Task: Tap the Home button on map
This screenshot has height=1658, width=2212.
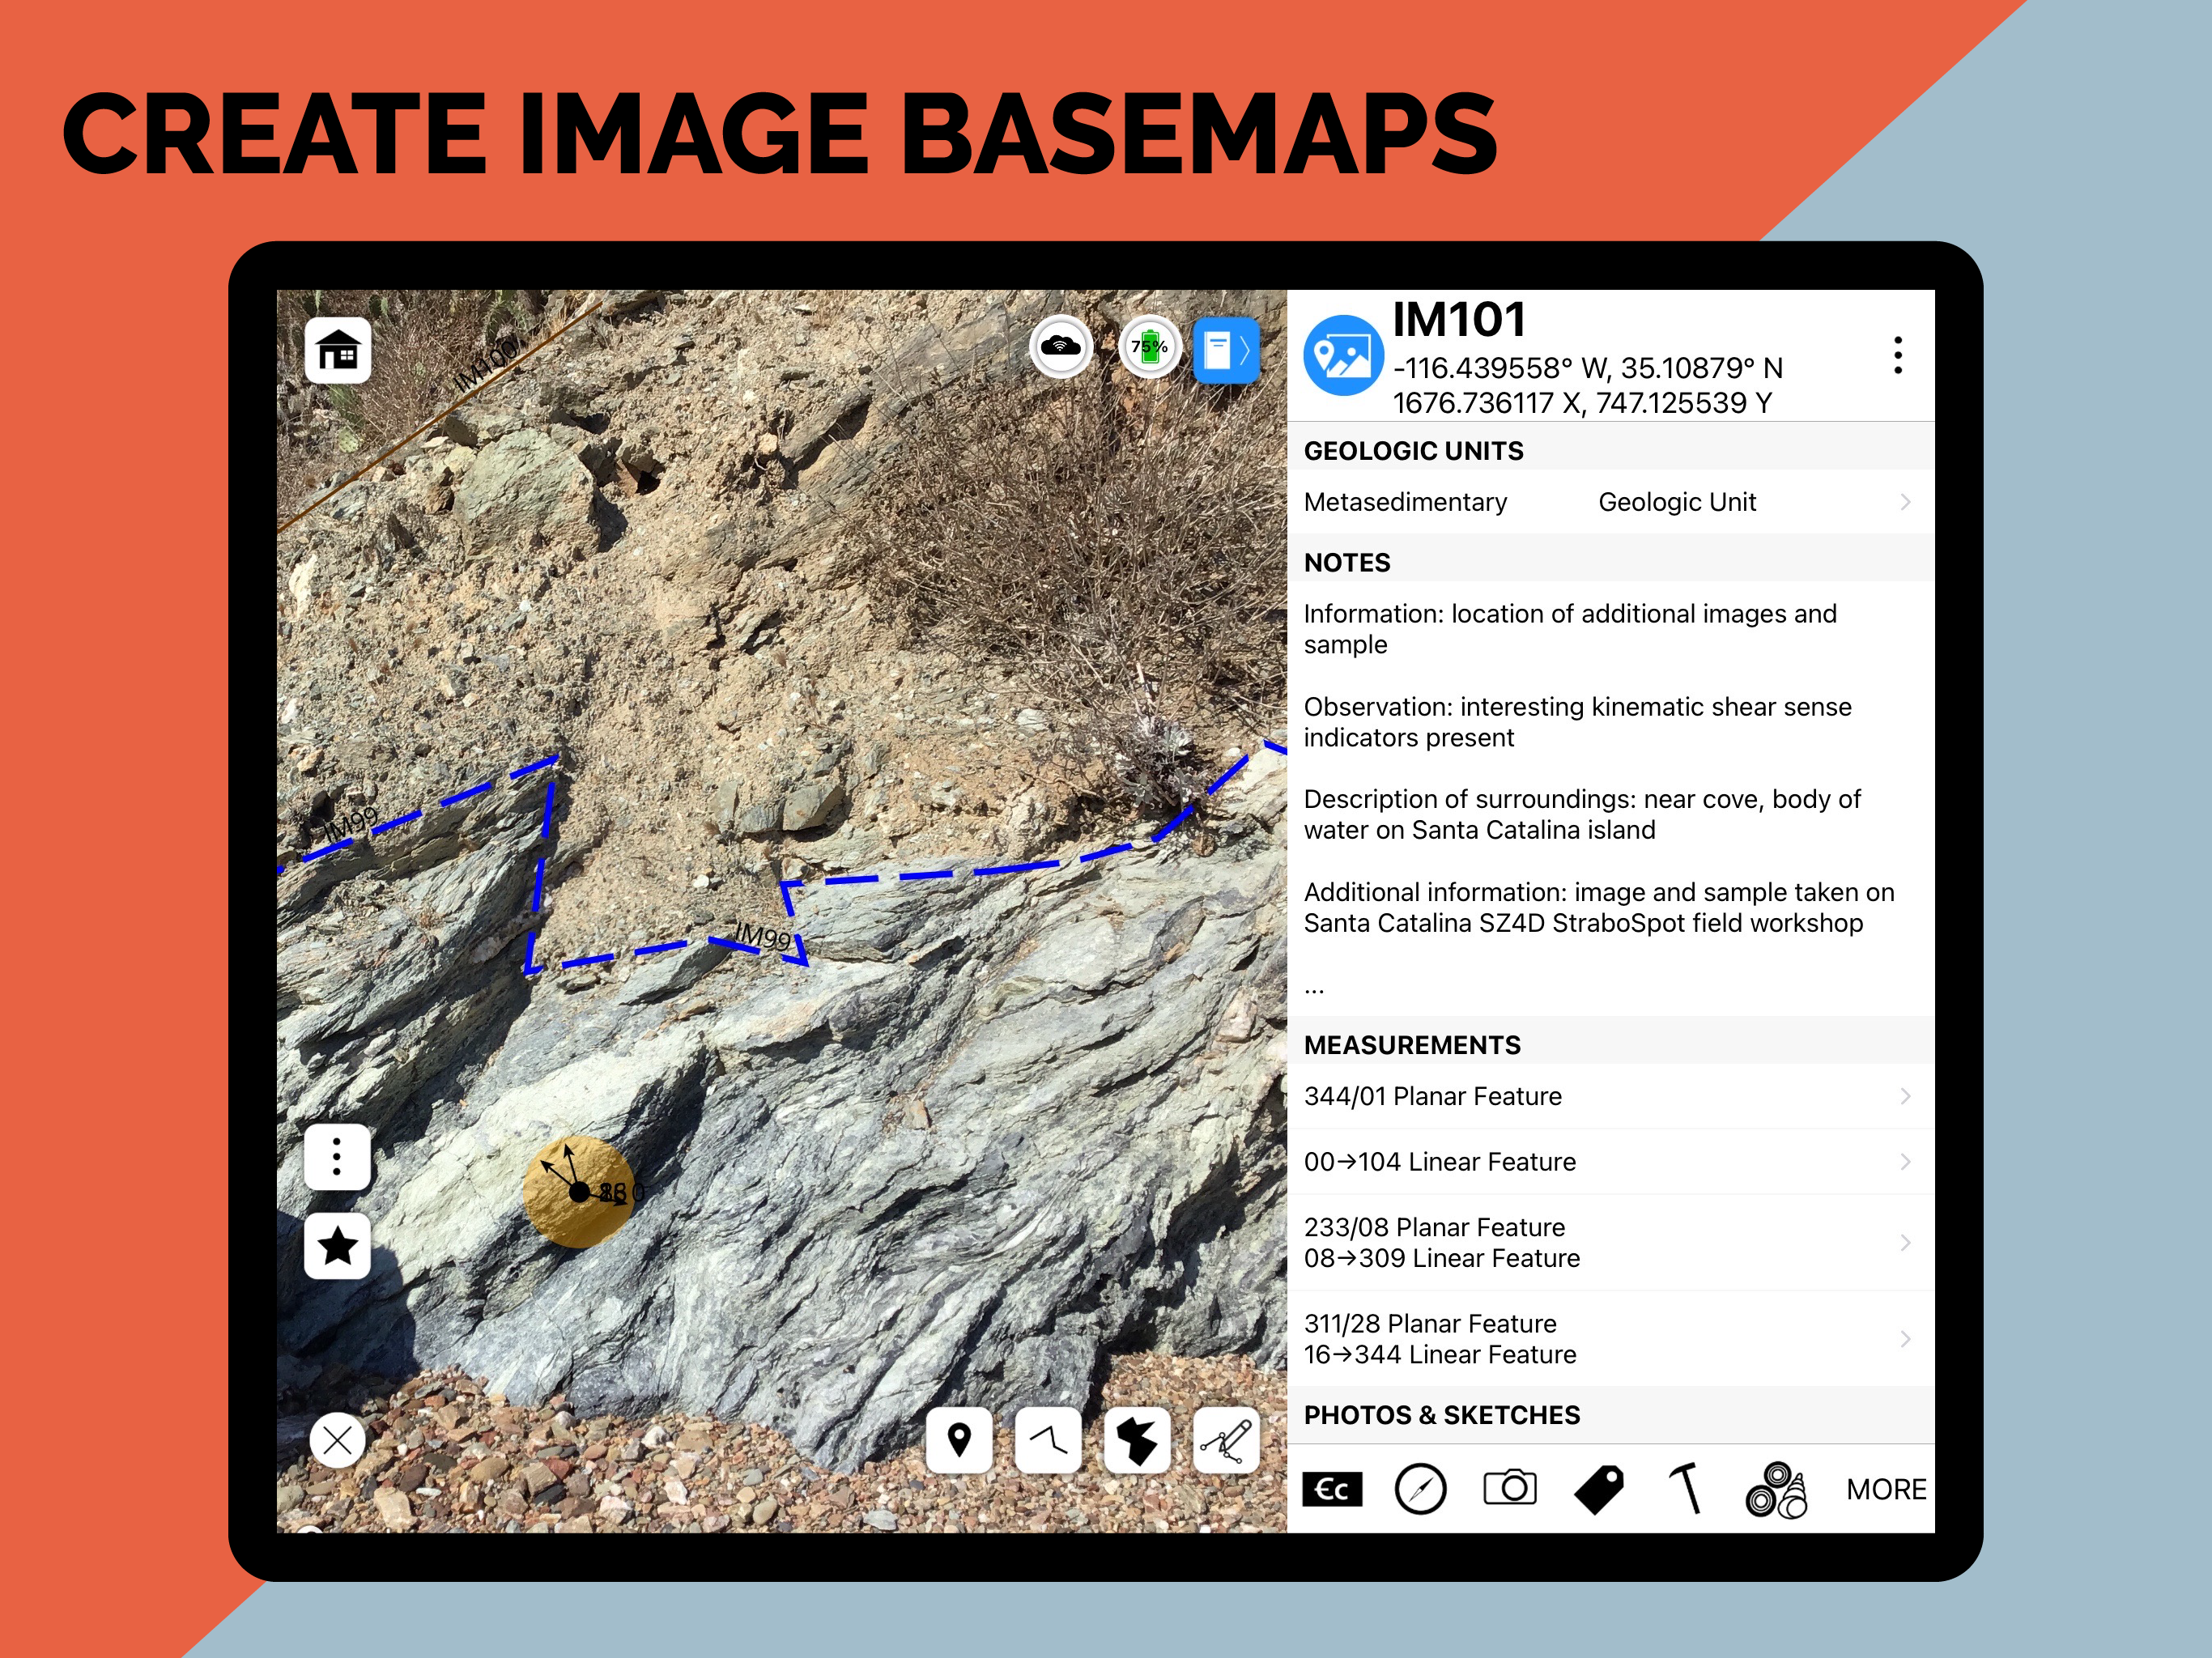Action: (x=338, y=351)
